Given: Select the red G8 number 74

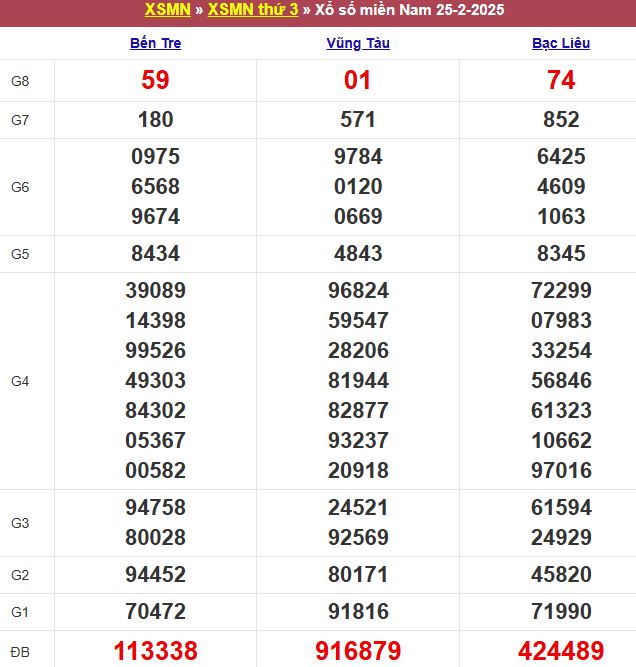Looking at the screenshot, I should click(x=561, y=80).
